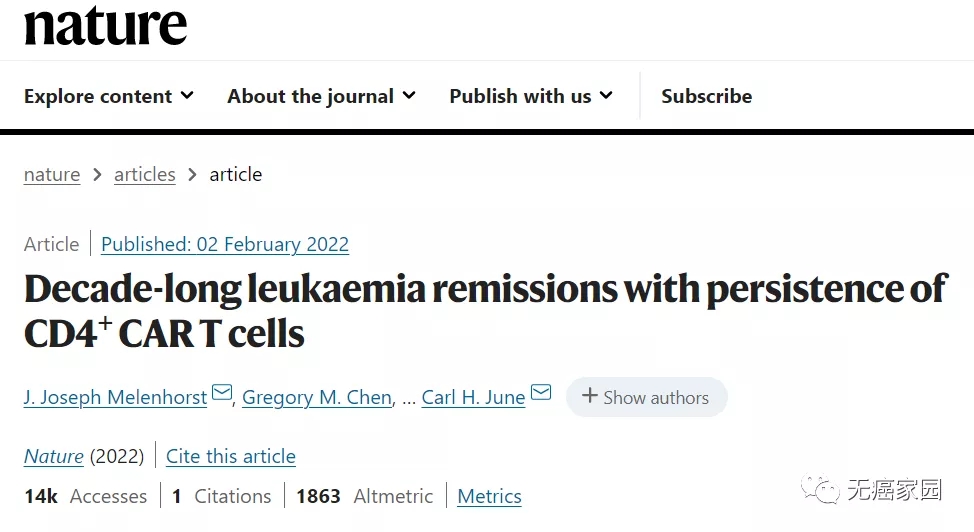Click the Cite this article link
The image size is (974, 532).
(x=231, y=456)
